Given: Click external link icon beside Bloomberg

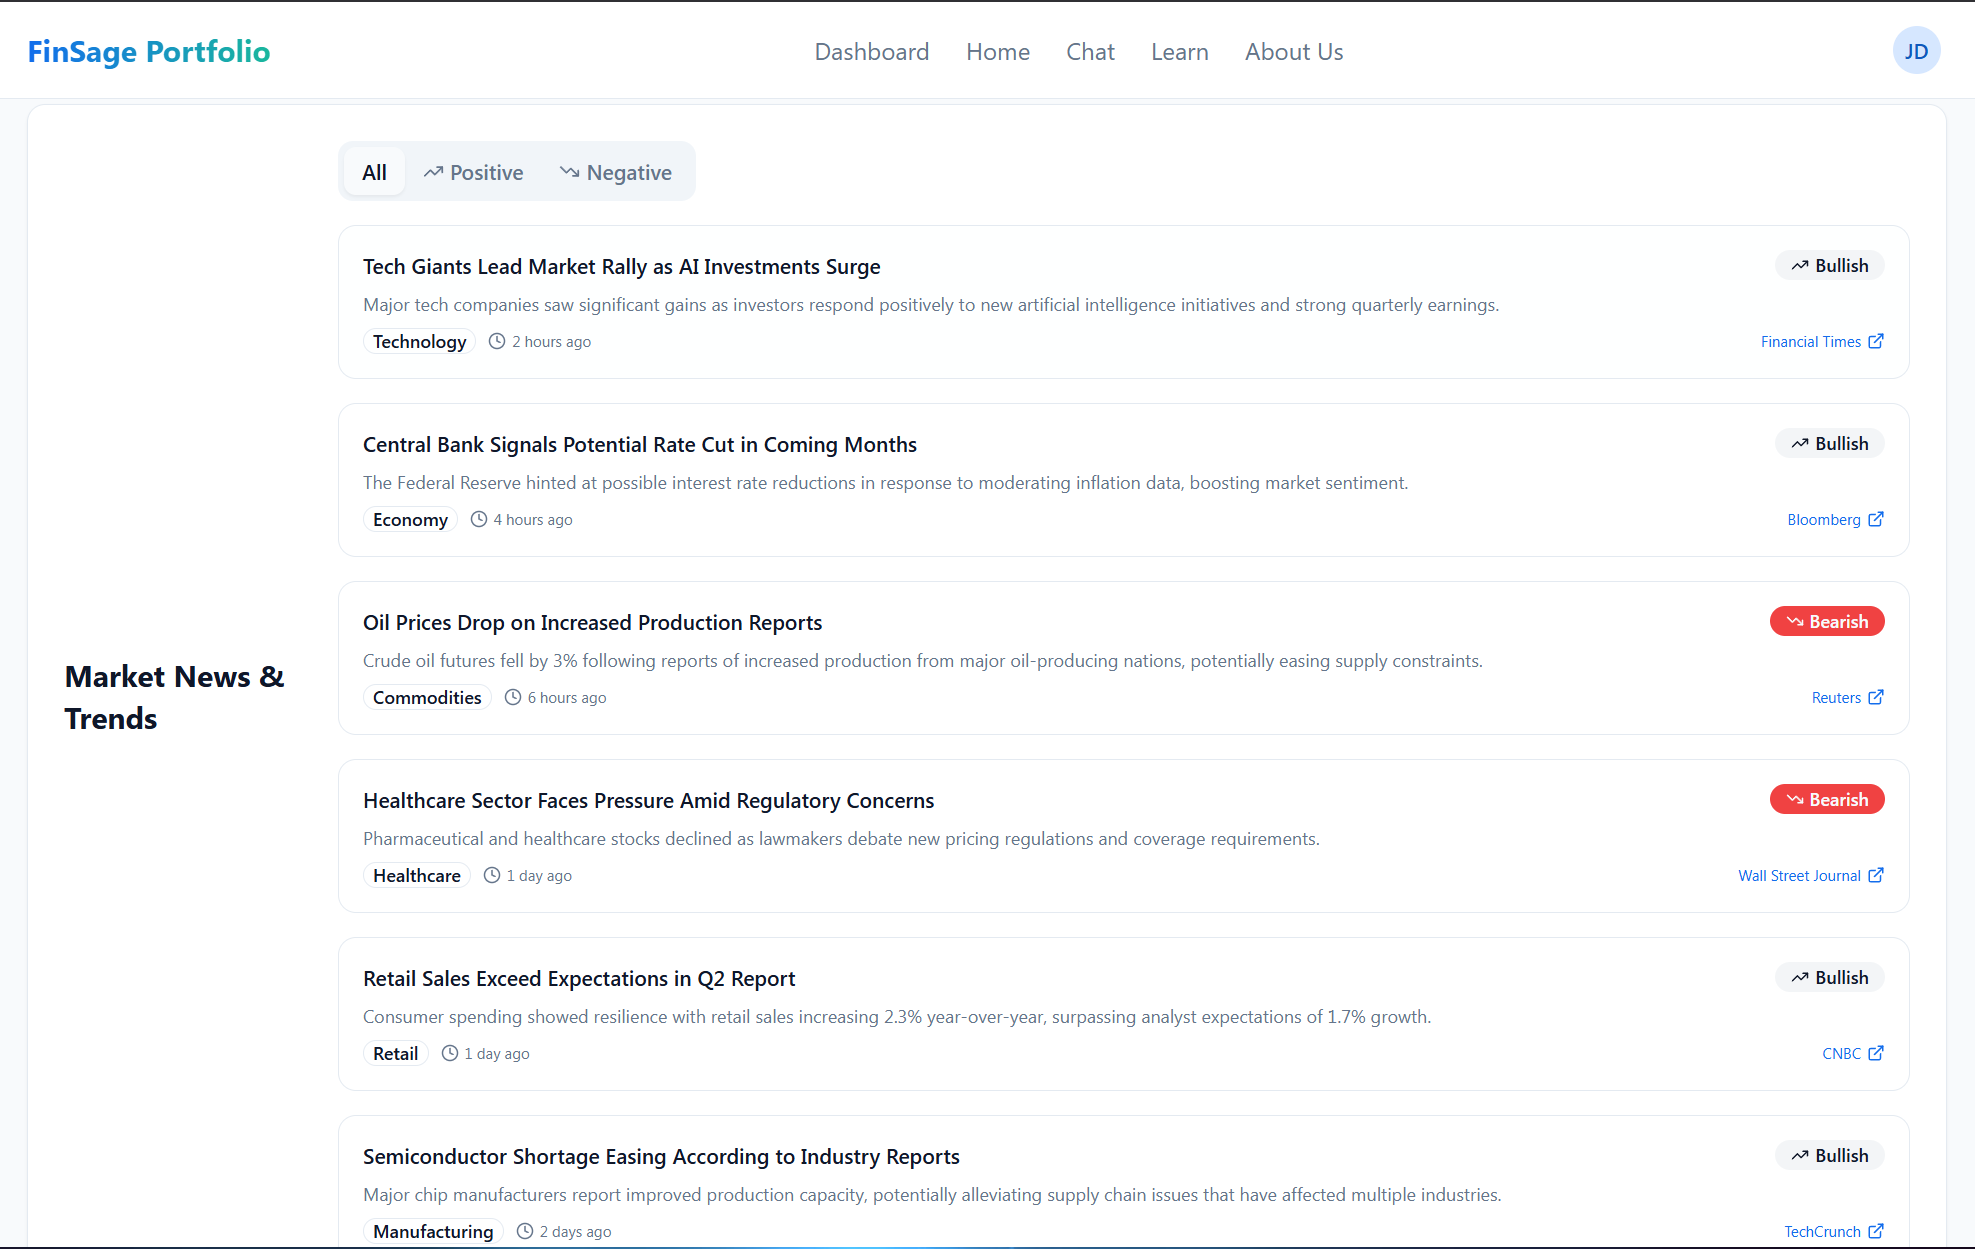Looking at the screenshot, I should point(1876,519).
